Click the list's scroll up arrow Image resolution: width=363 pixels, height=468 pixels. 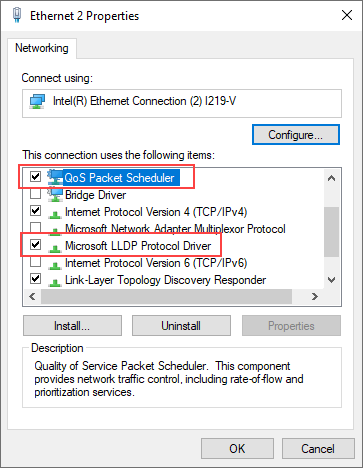tap(331, 178)
